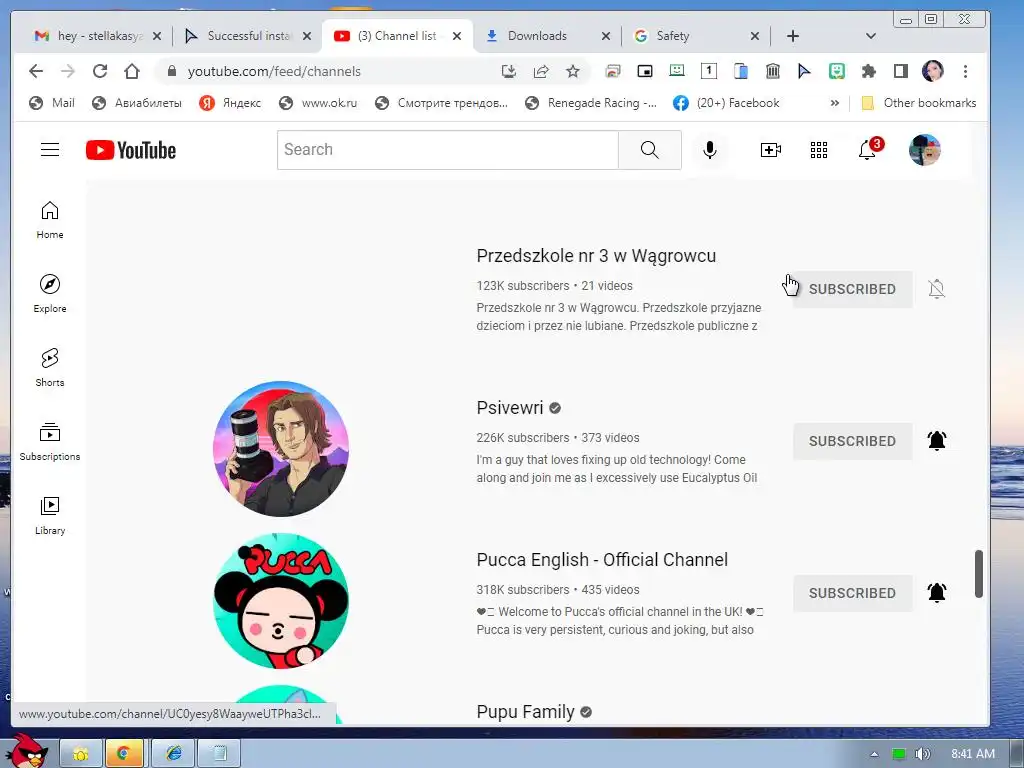Screen dimensions: 1024x768
Task: Open the Renegade Racing bookmark
Action: [591, 103]
